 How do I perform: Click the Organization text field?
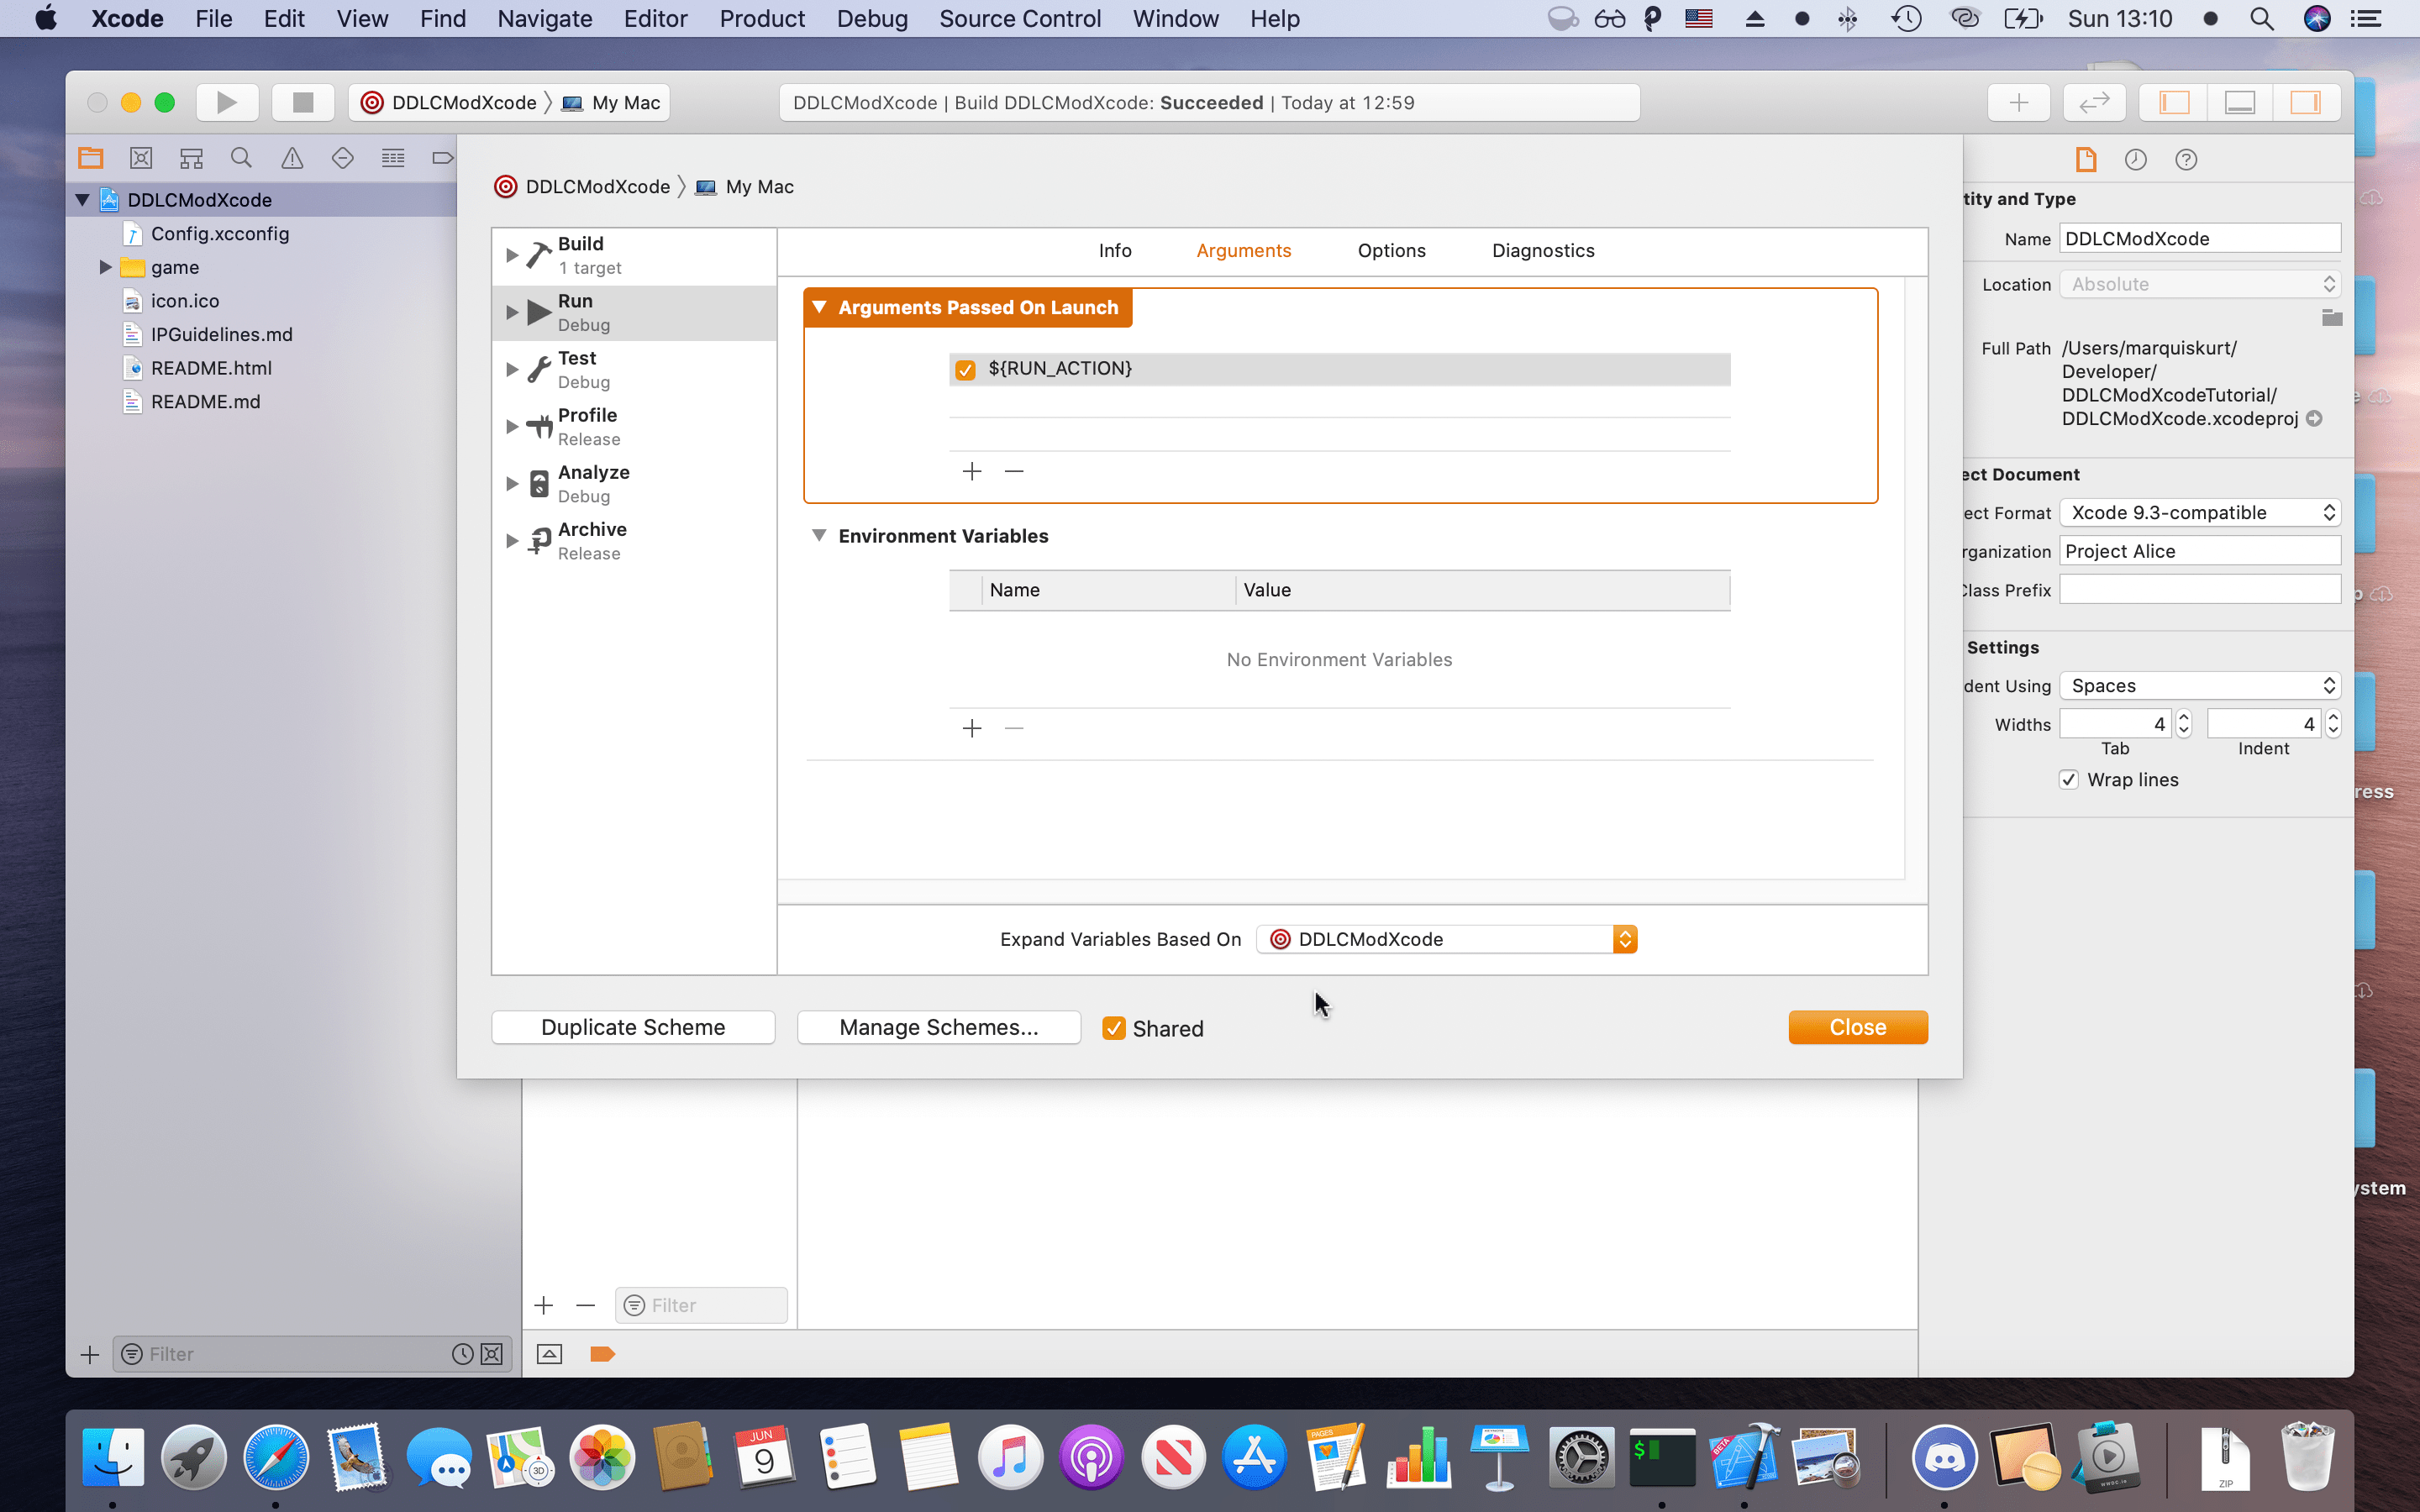pyautogui.click(x=2200, y=551)
